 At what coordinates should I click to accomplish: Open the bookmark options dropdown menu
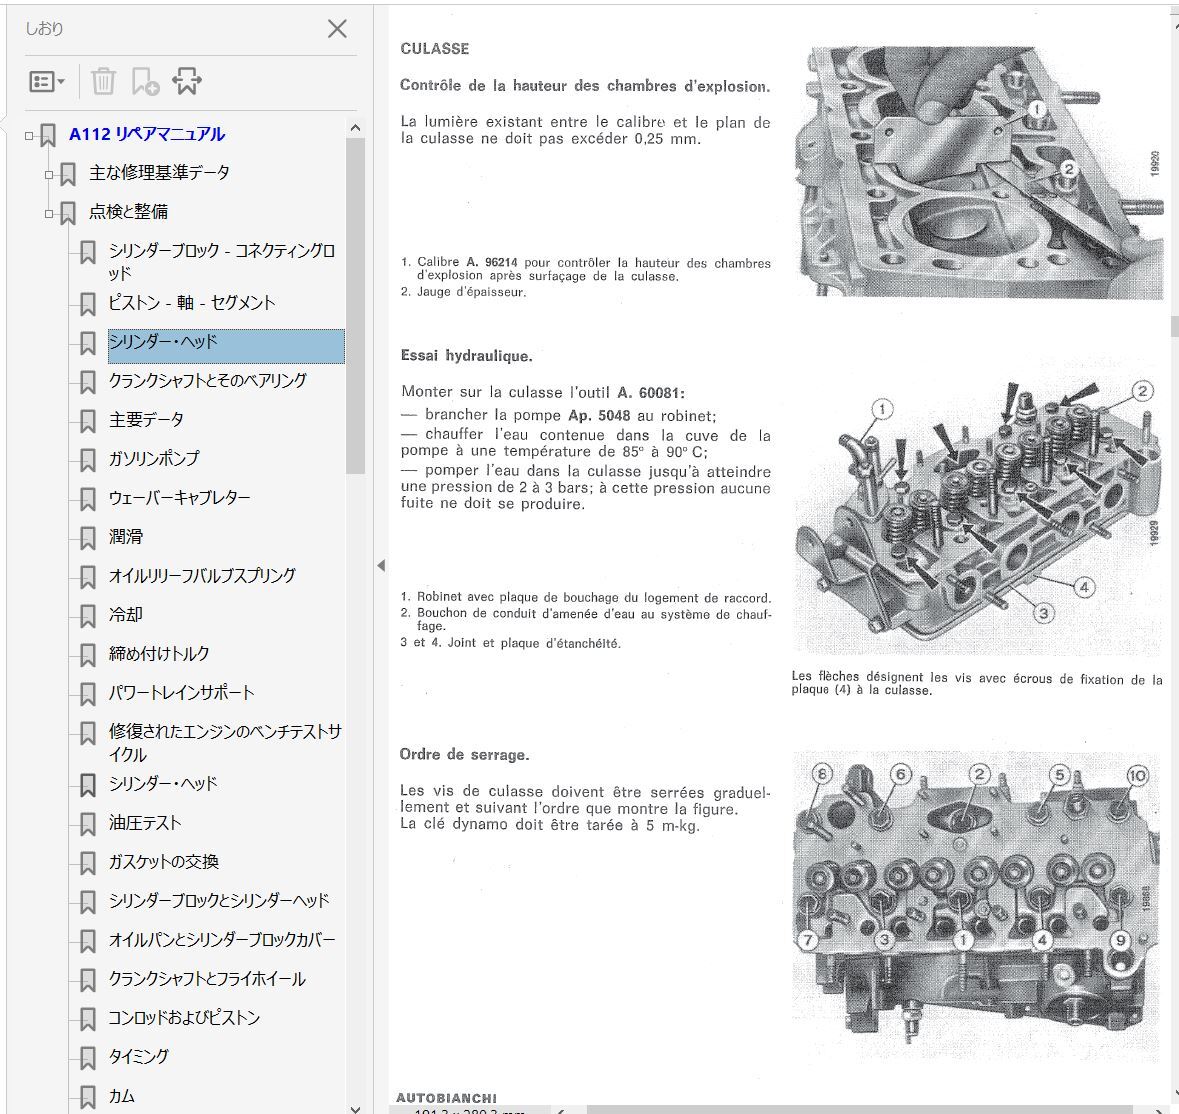tap(47, 81)
